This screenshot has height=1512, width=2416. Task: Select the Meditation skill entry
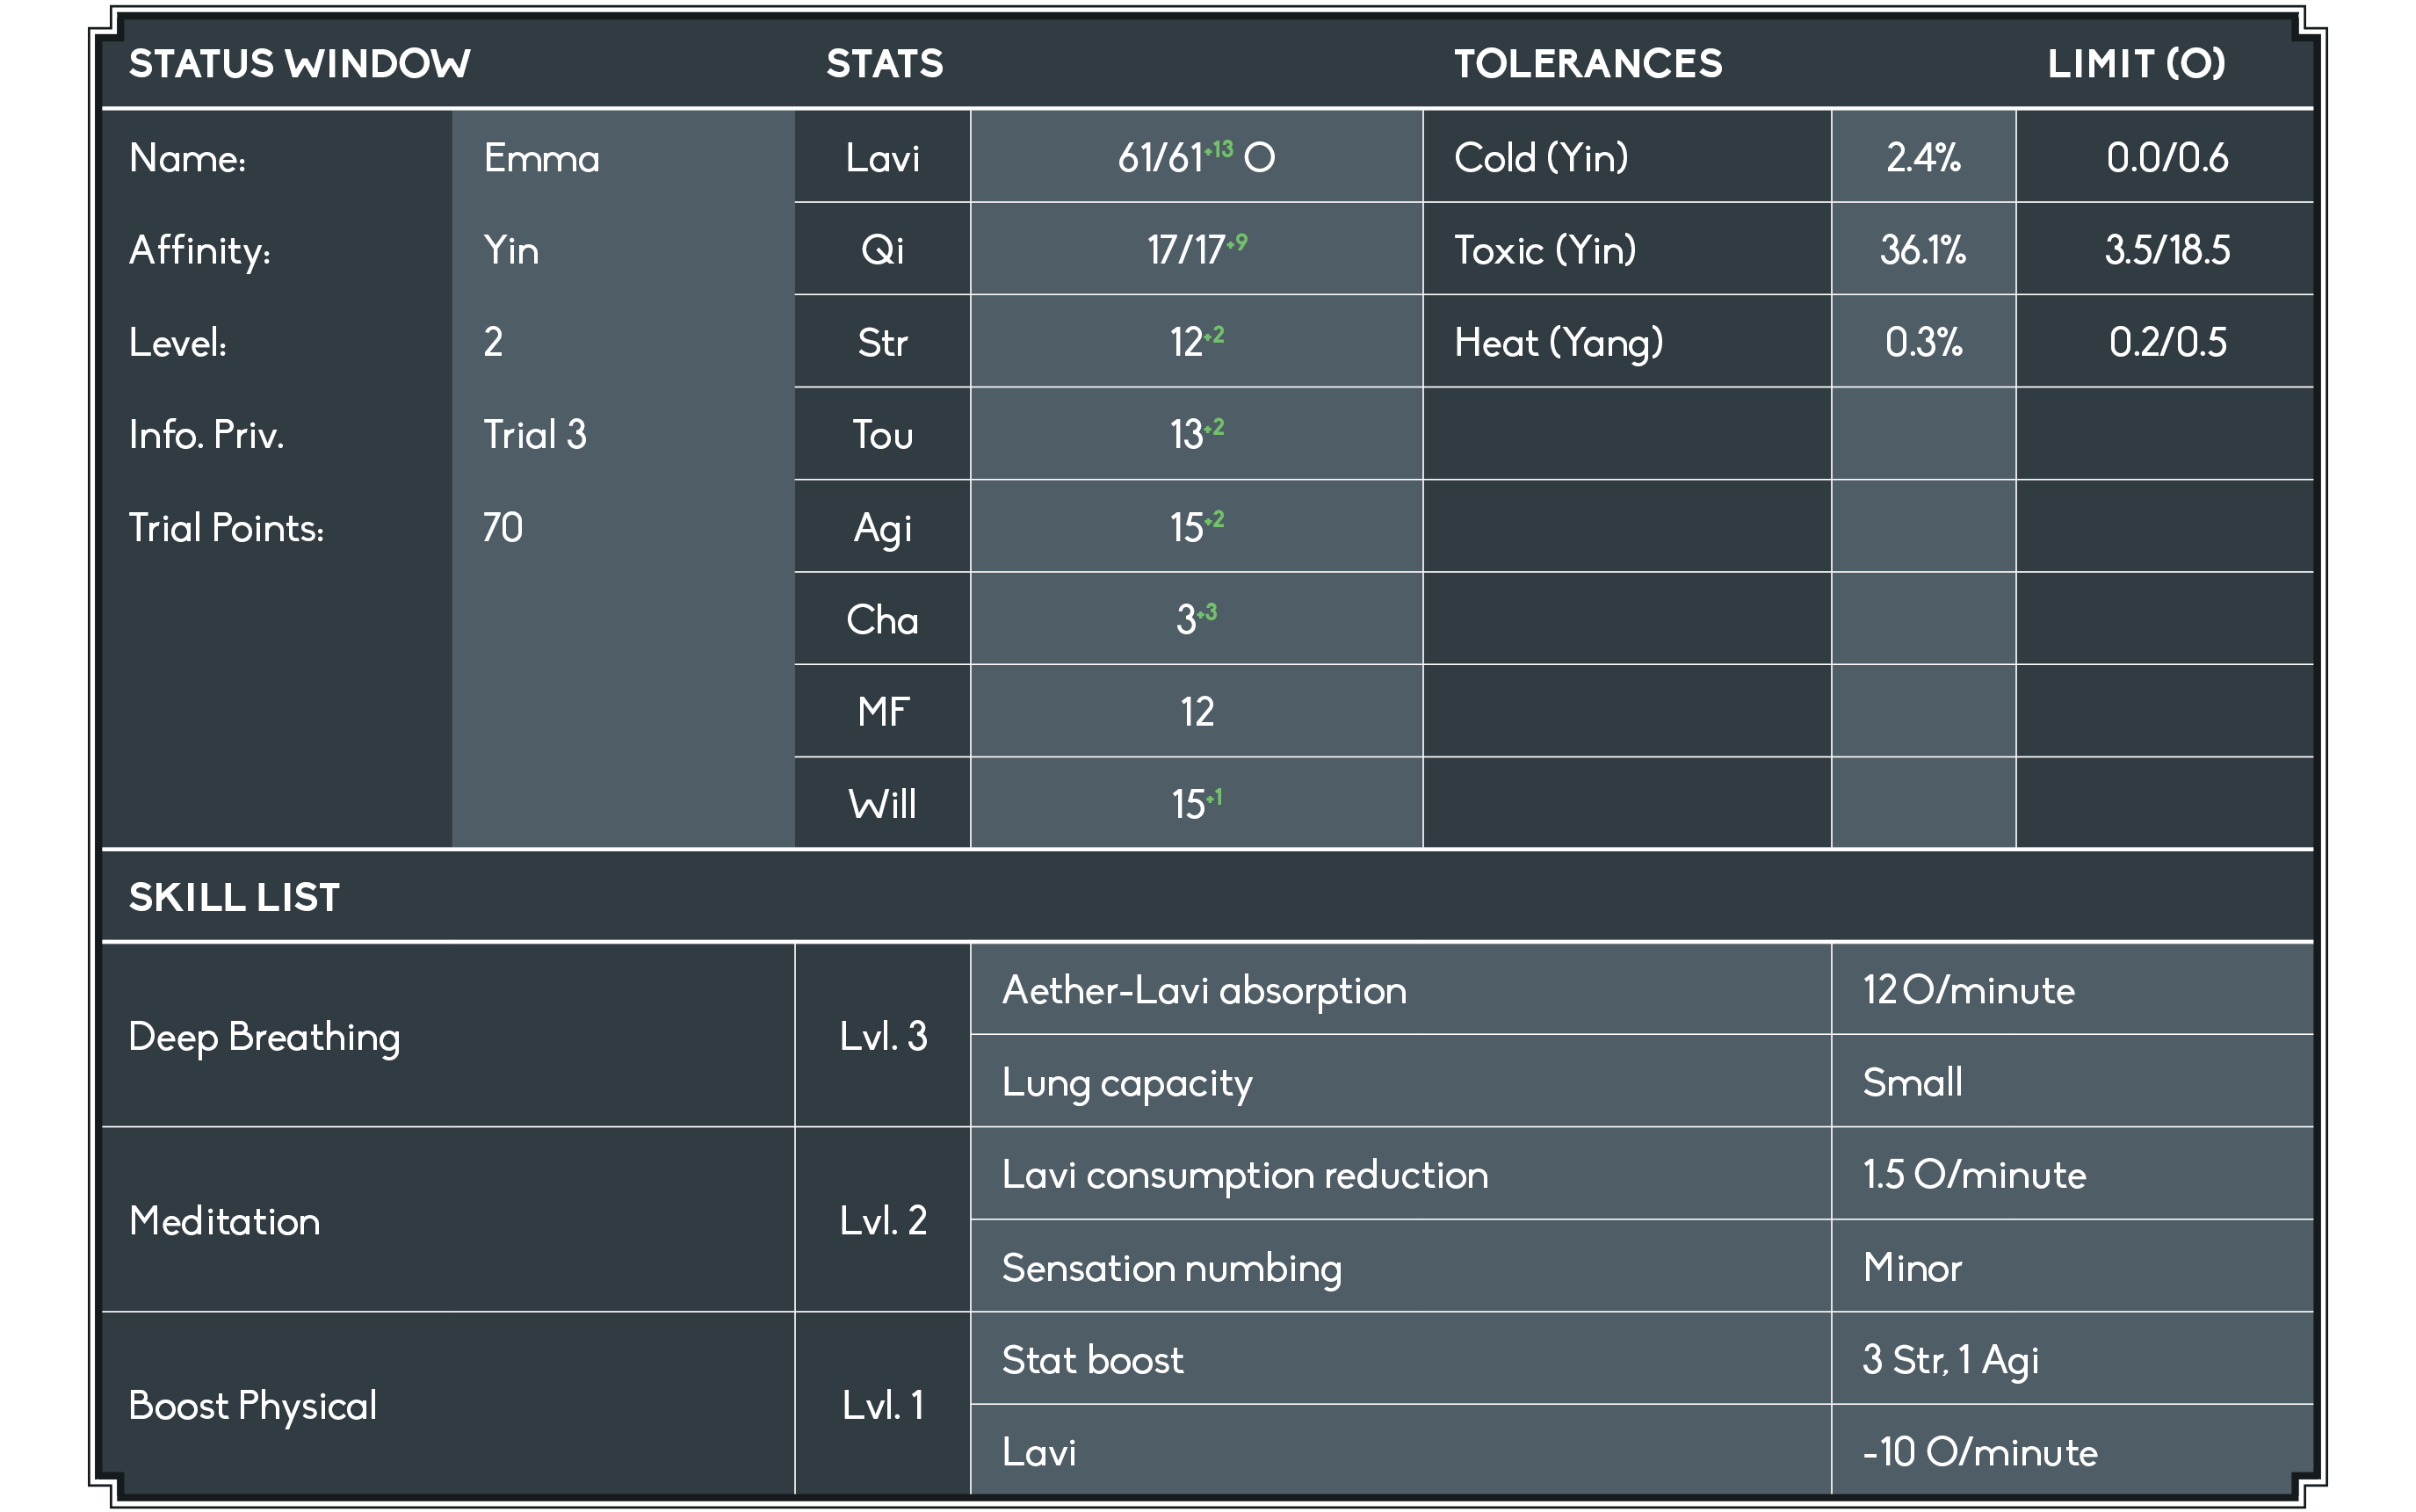pos(225,1221)
